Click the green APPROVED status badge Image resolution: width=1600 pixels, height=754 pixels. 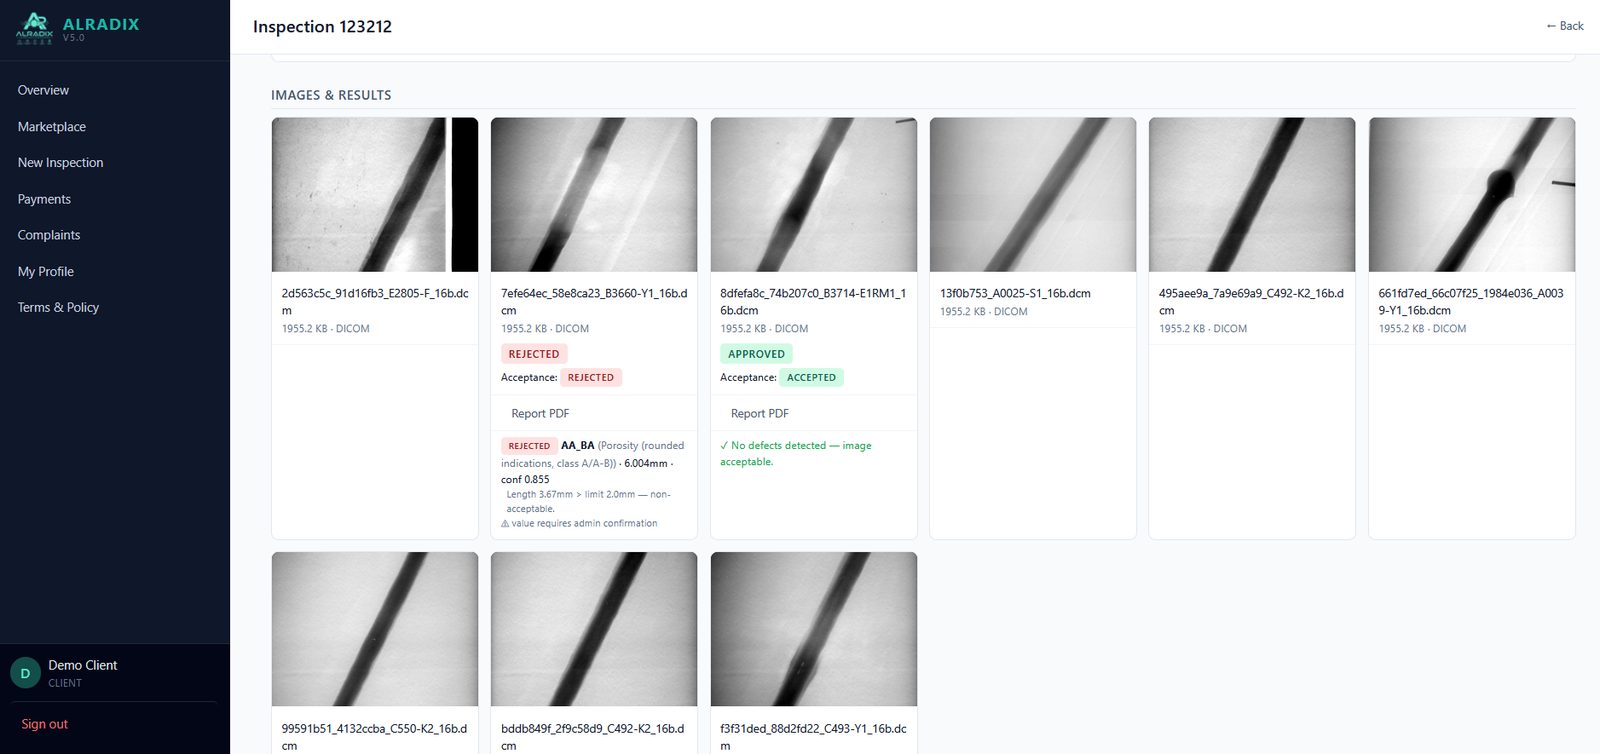(x=756, y=354)
